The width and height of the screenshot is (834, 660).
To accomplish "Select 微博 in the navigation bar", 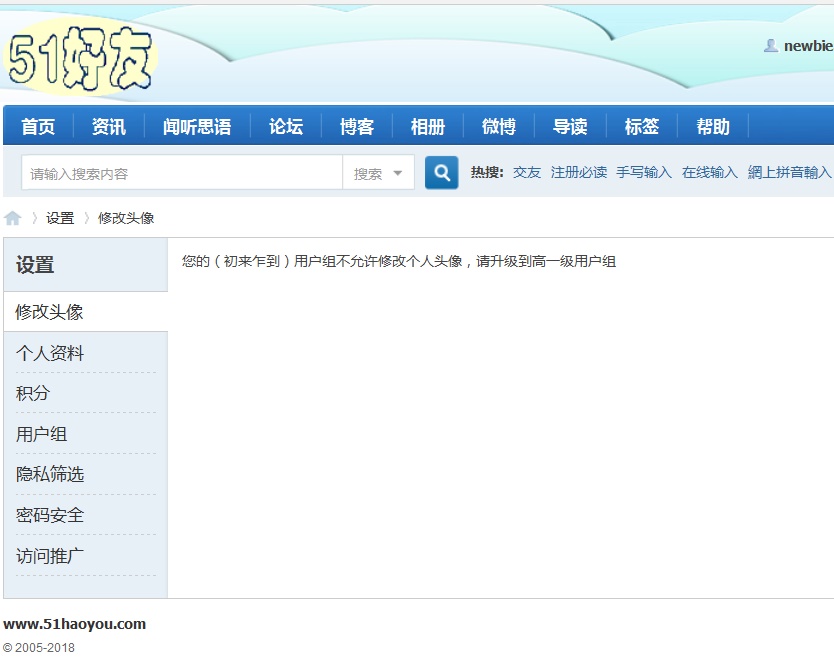I will click(499, 127).
